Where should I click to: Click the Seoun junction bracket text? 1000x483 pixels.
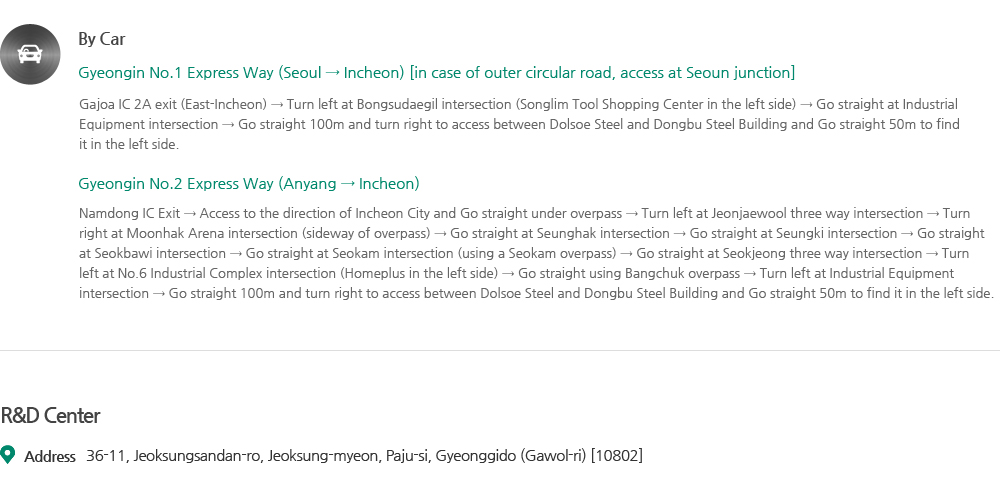point(603,73)
